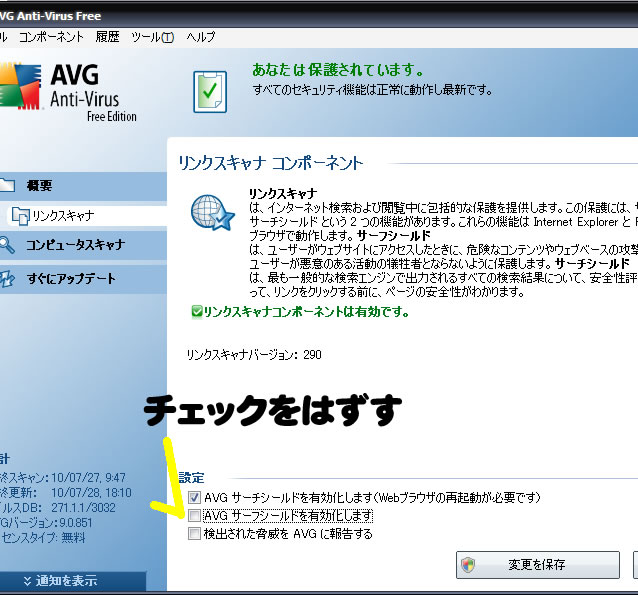Open コンピュータスキャナ from the sidebar

(x=83, y=245)
